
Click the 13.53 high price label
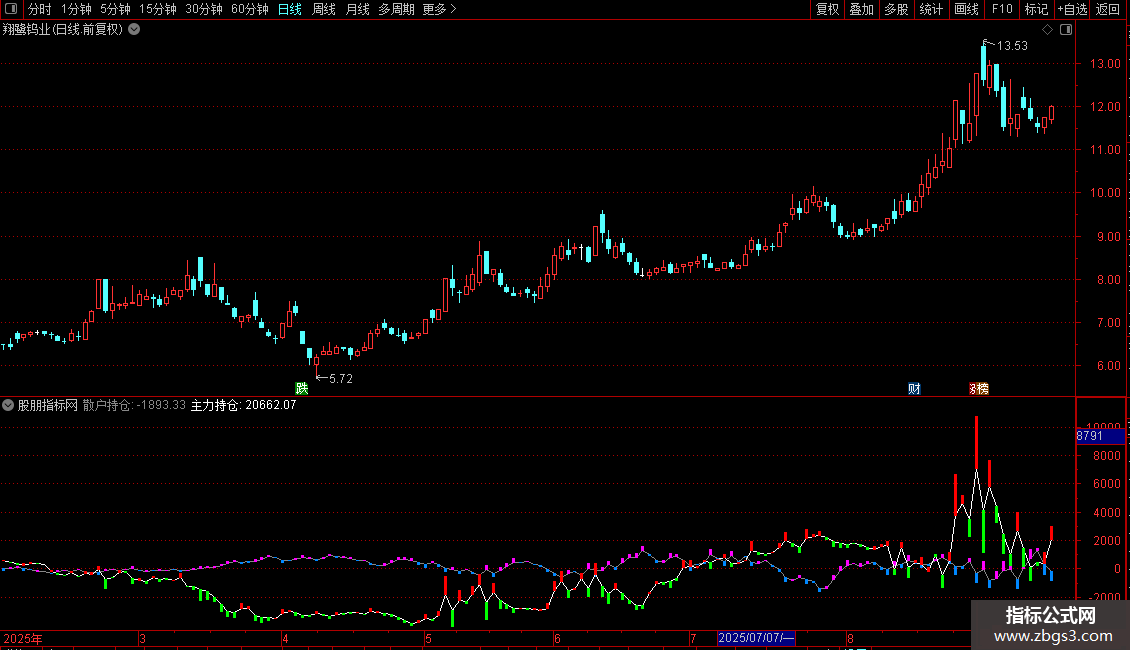point(1012,45)
